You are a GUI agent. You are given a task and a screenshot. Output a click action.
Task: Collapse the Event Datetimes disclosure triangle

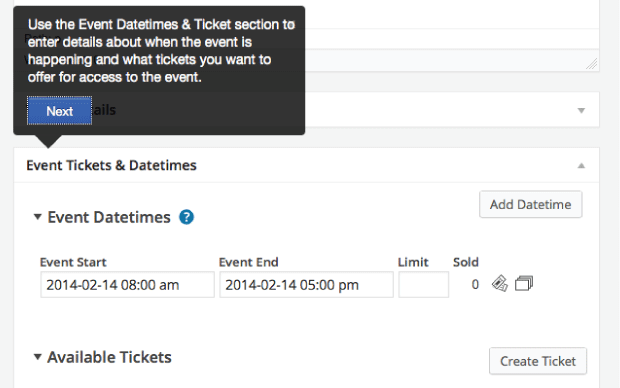pyautogui.click(x=38, y=217)
